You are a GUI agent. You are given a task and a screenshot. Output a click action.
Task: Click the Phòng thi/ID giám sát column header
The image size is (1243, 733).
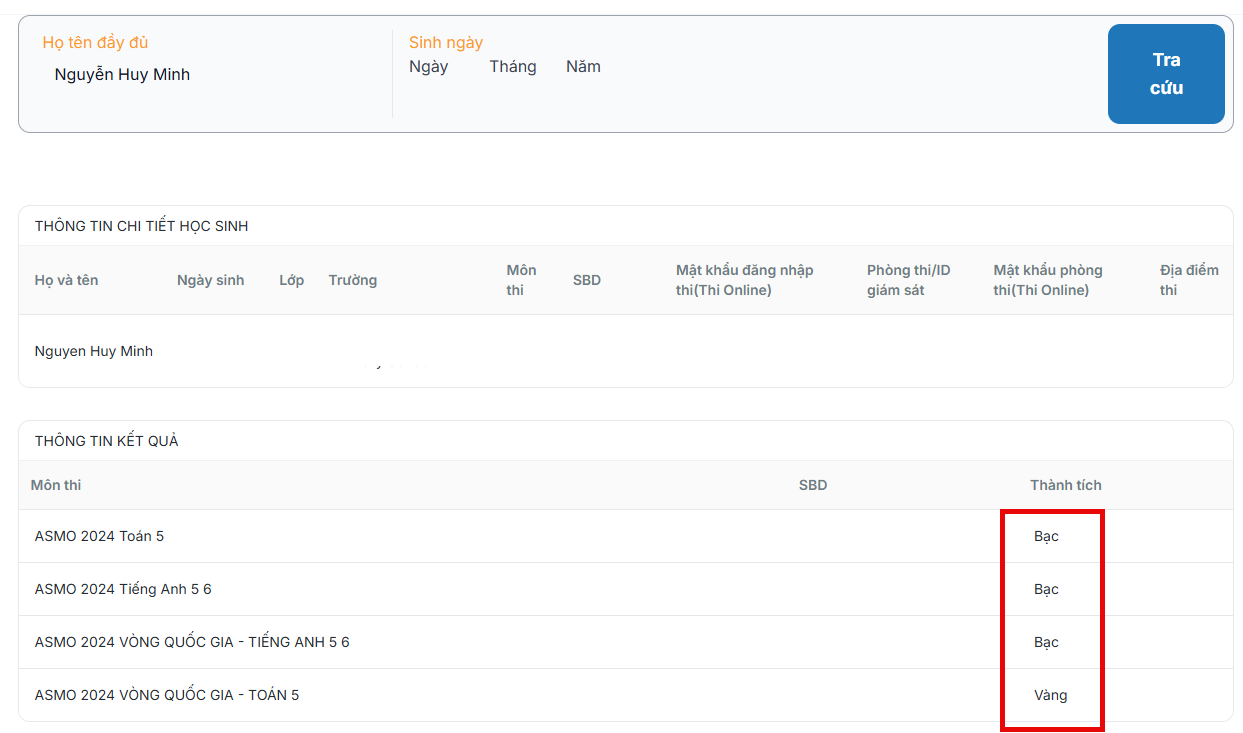909,280
